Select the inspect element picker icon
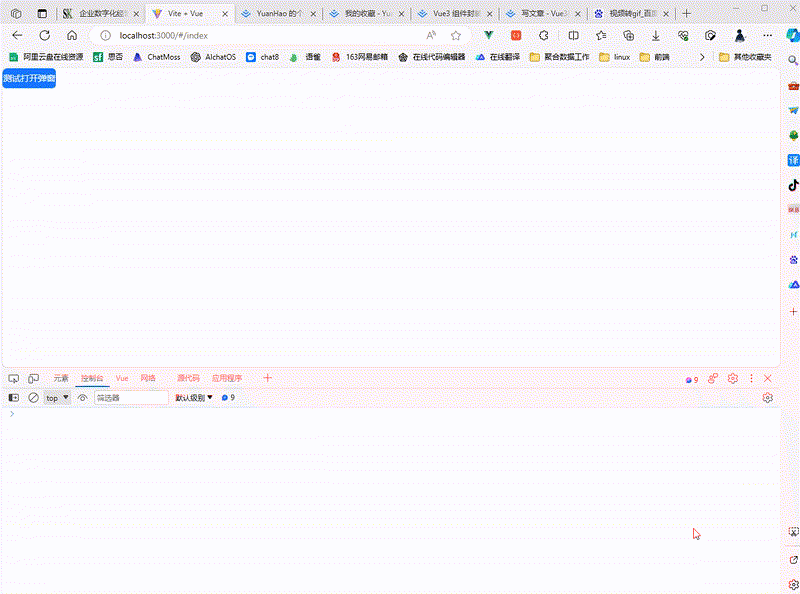The width and height of the screenshot is (800, 594). tap(14, 378)
